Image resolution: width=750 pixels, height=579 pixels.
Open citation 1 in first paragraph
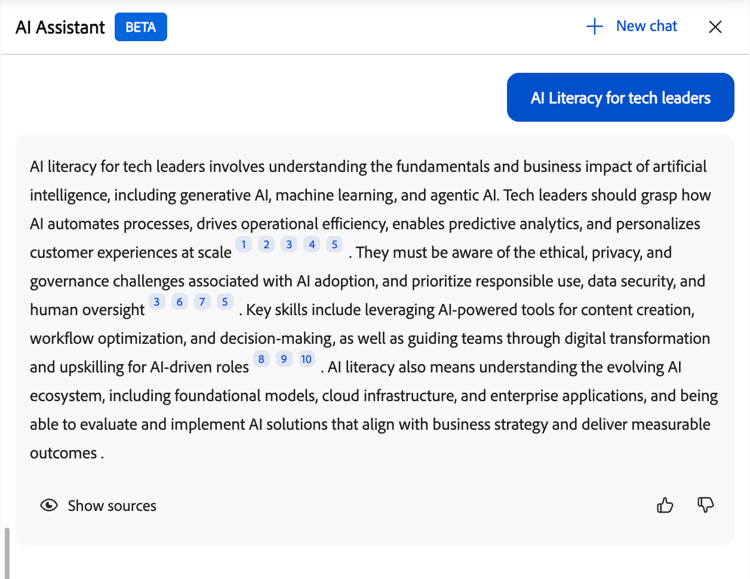[244, 245]
